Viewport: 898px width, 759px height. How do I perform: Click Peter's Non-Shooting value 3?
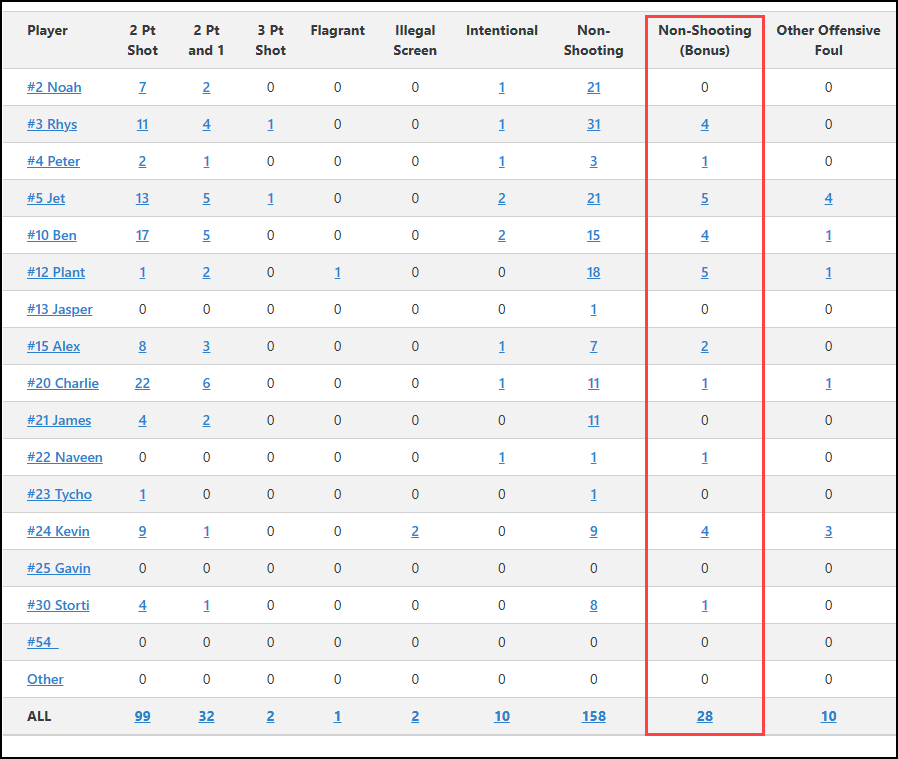[593, 162]
